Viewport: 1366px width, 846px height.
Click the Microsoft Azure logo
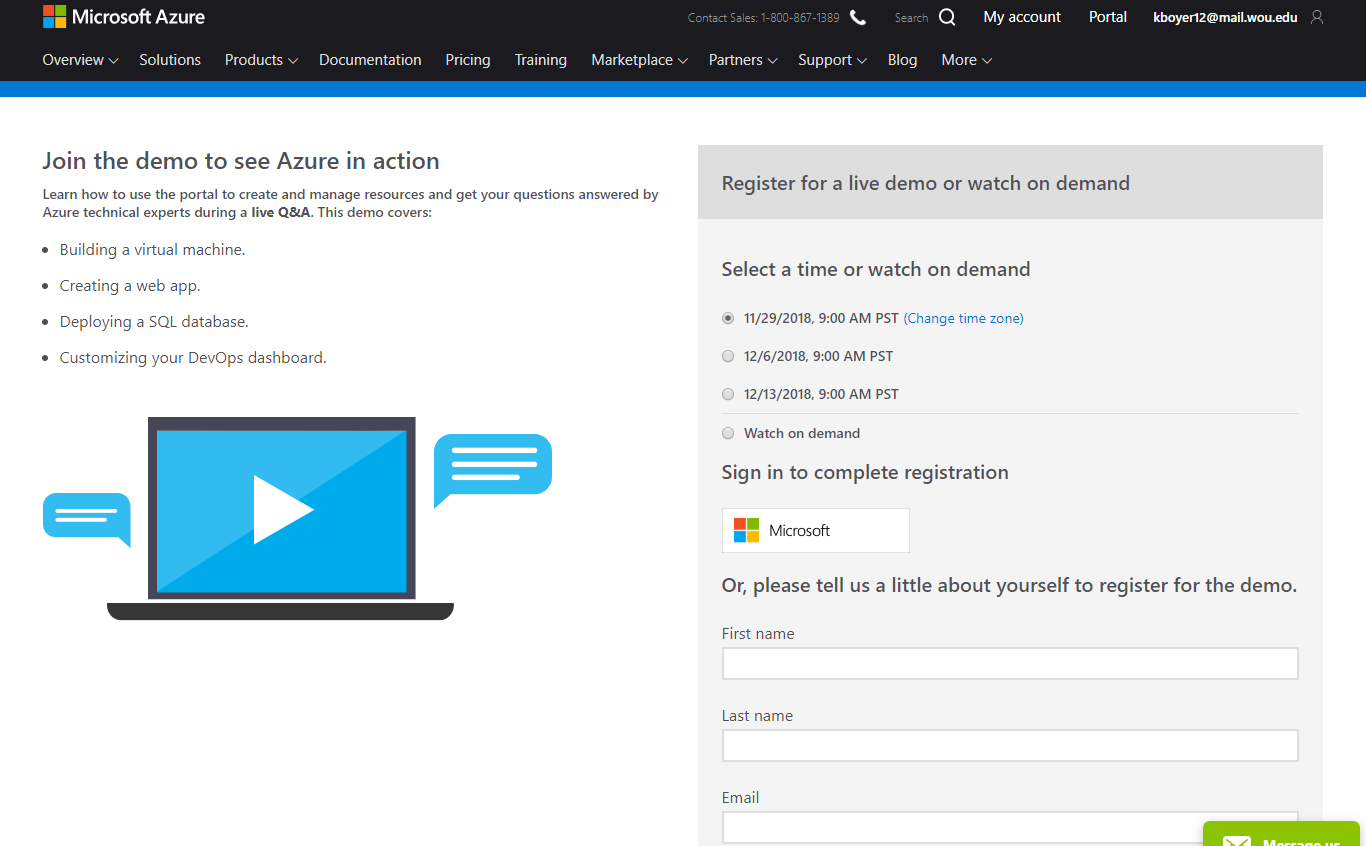124,17
